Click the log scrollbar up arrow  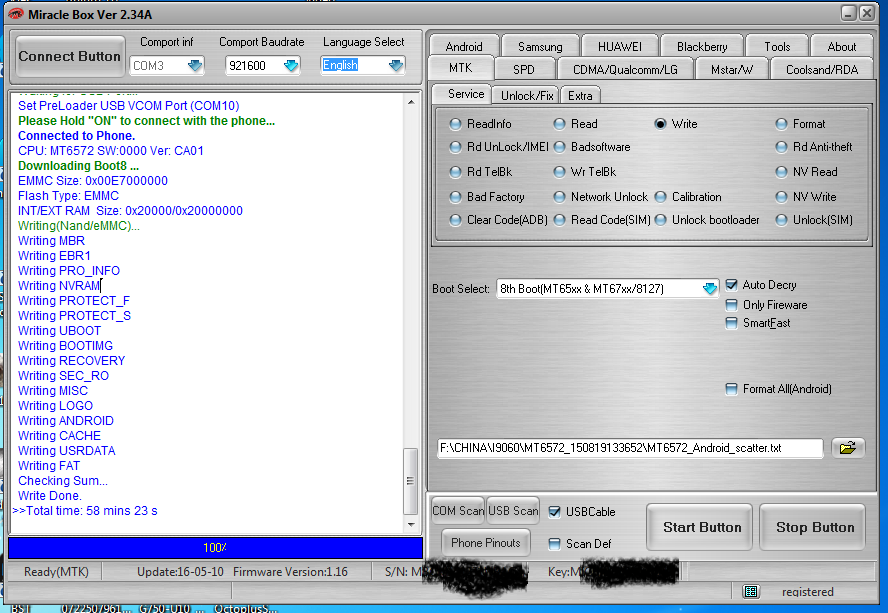[411, 102]
